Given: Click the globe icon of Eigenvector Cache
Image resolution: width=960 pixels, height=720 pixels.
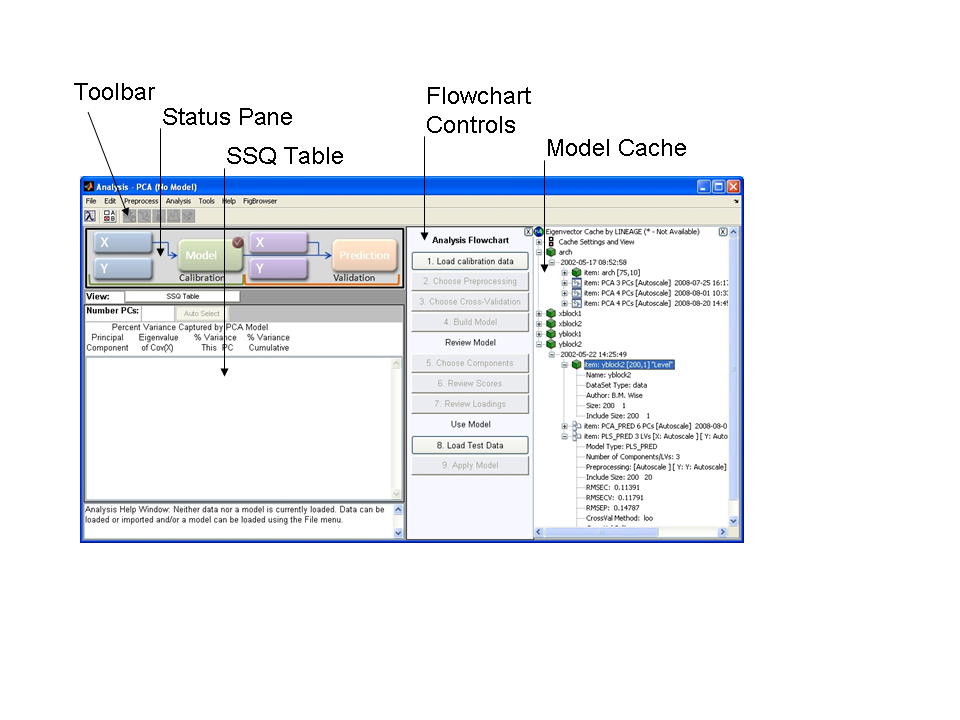Looking at the screenshot, I should [x=539, y=231].
